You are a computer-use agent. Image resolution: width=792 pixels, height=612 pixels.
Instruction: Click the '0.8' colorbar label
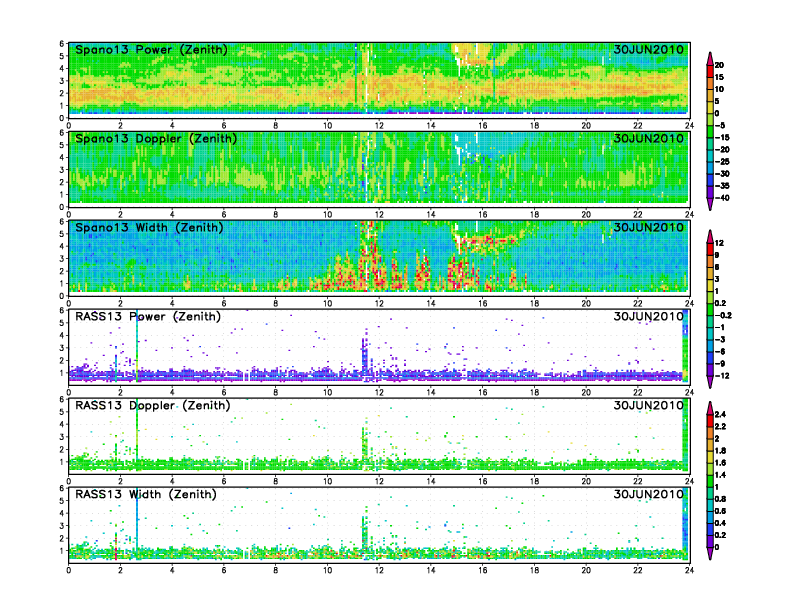tap(720, 499)
